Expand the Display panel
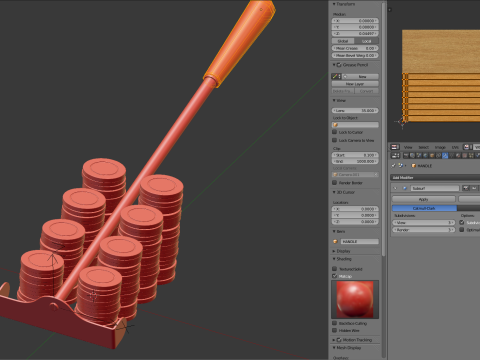The width and height of the screenshot is (480, 360). pos(334,251)
